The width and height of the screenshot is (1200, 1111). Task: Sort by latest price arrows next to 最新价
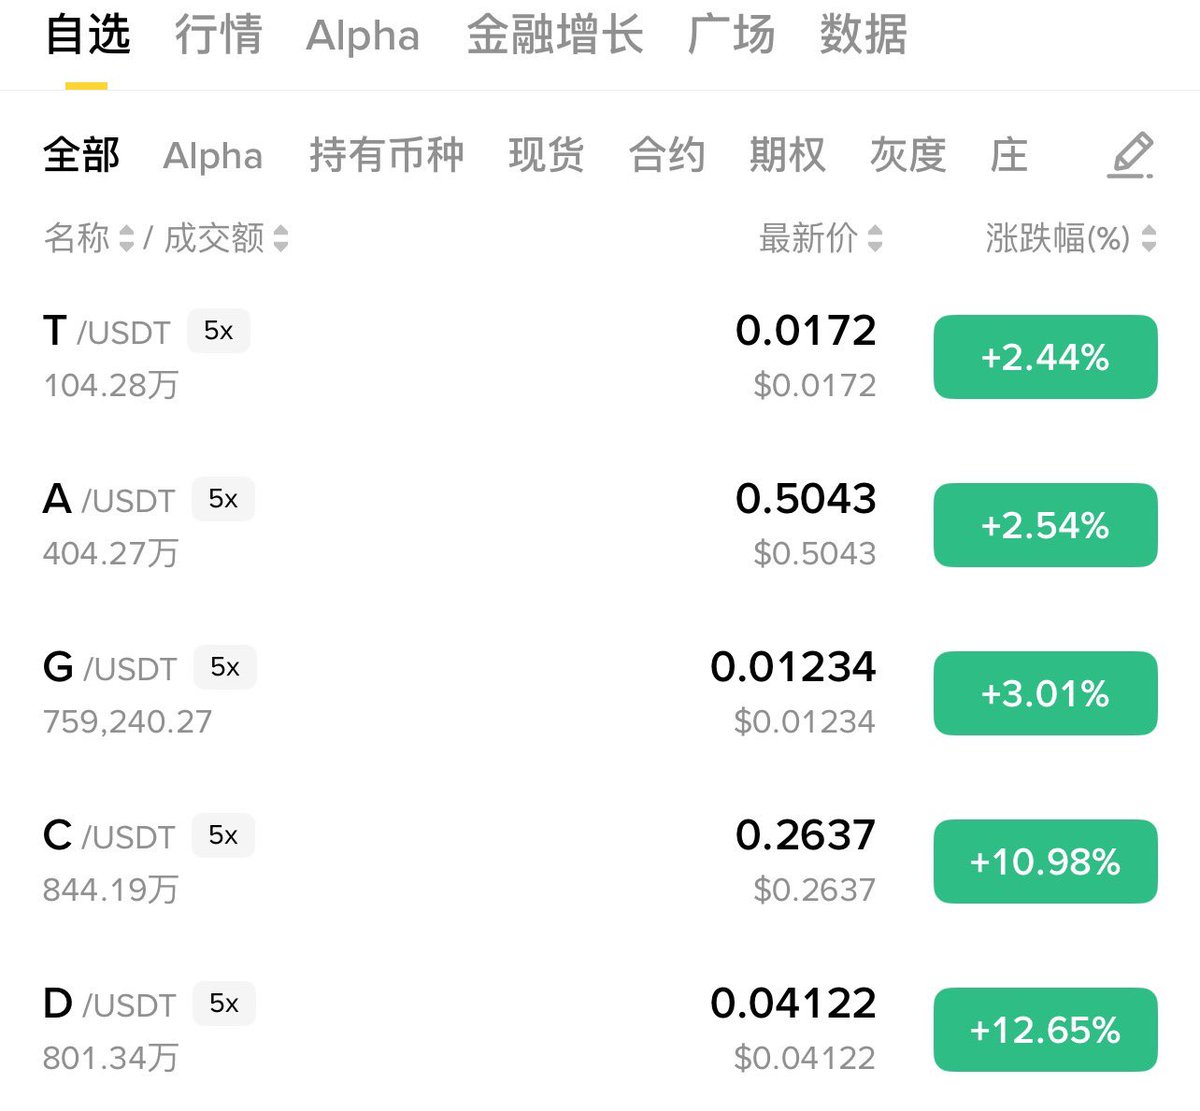[875, 238]
